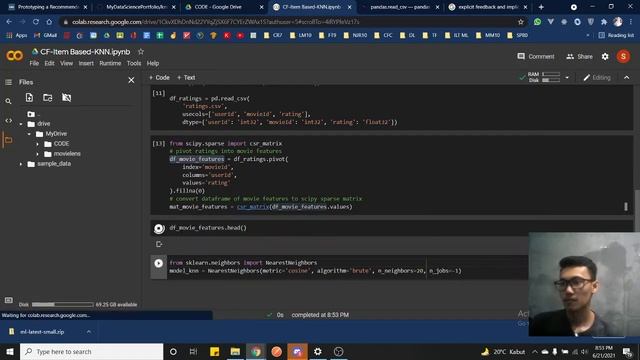
Task: Add a new Code cell
Action: (x=159, y=77)
